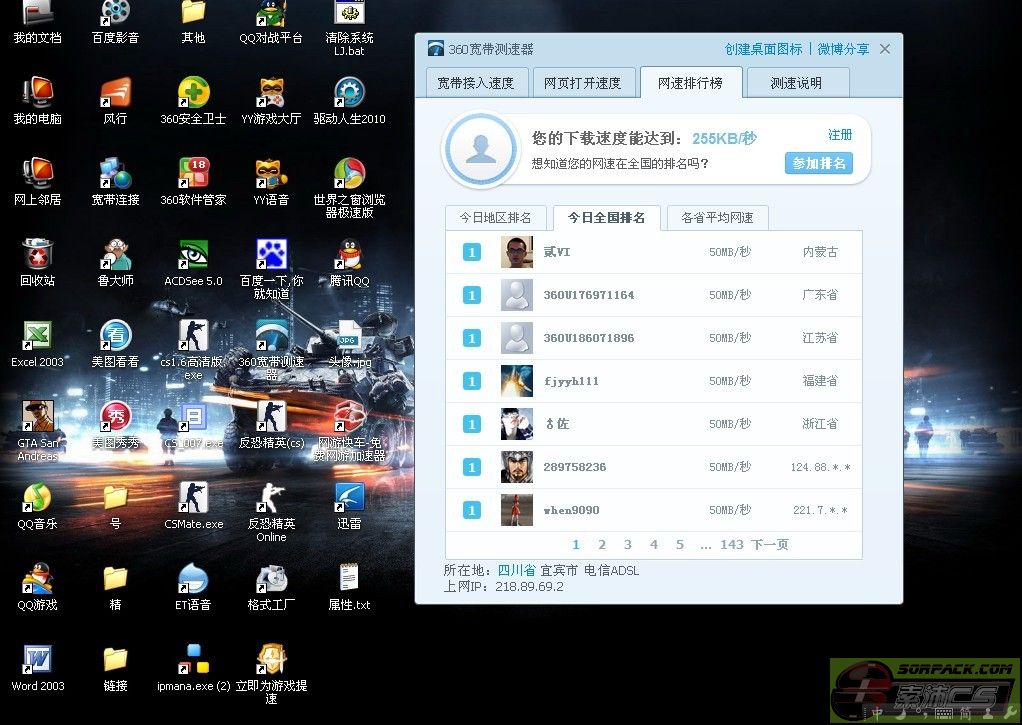Viewport: 1022px width, 725px height.
Task: Open the 360安全卫士 desktop icon
Action: [193, 94]
